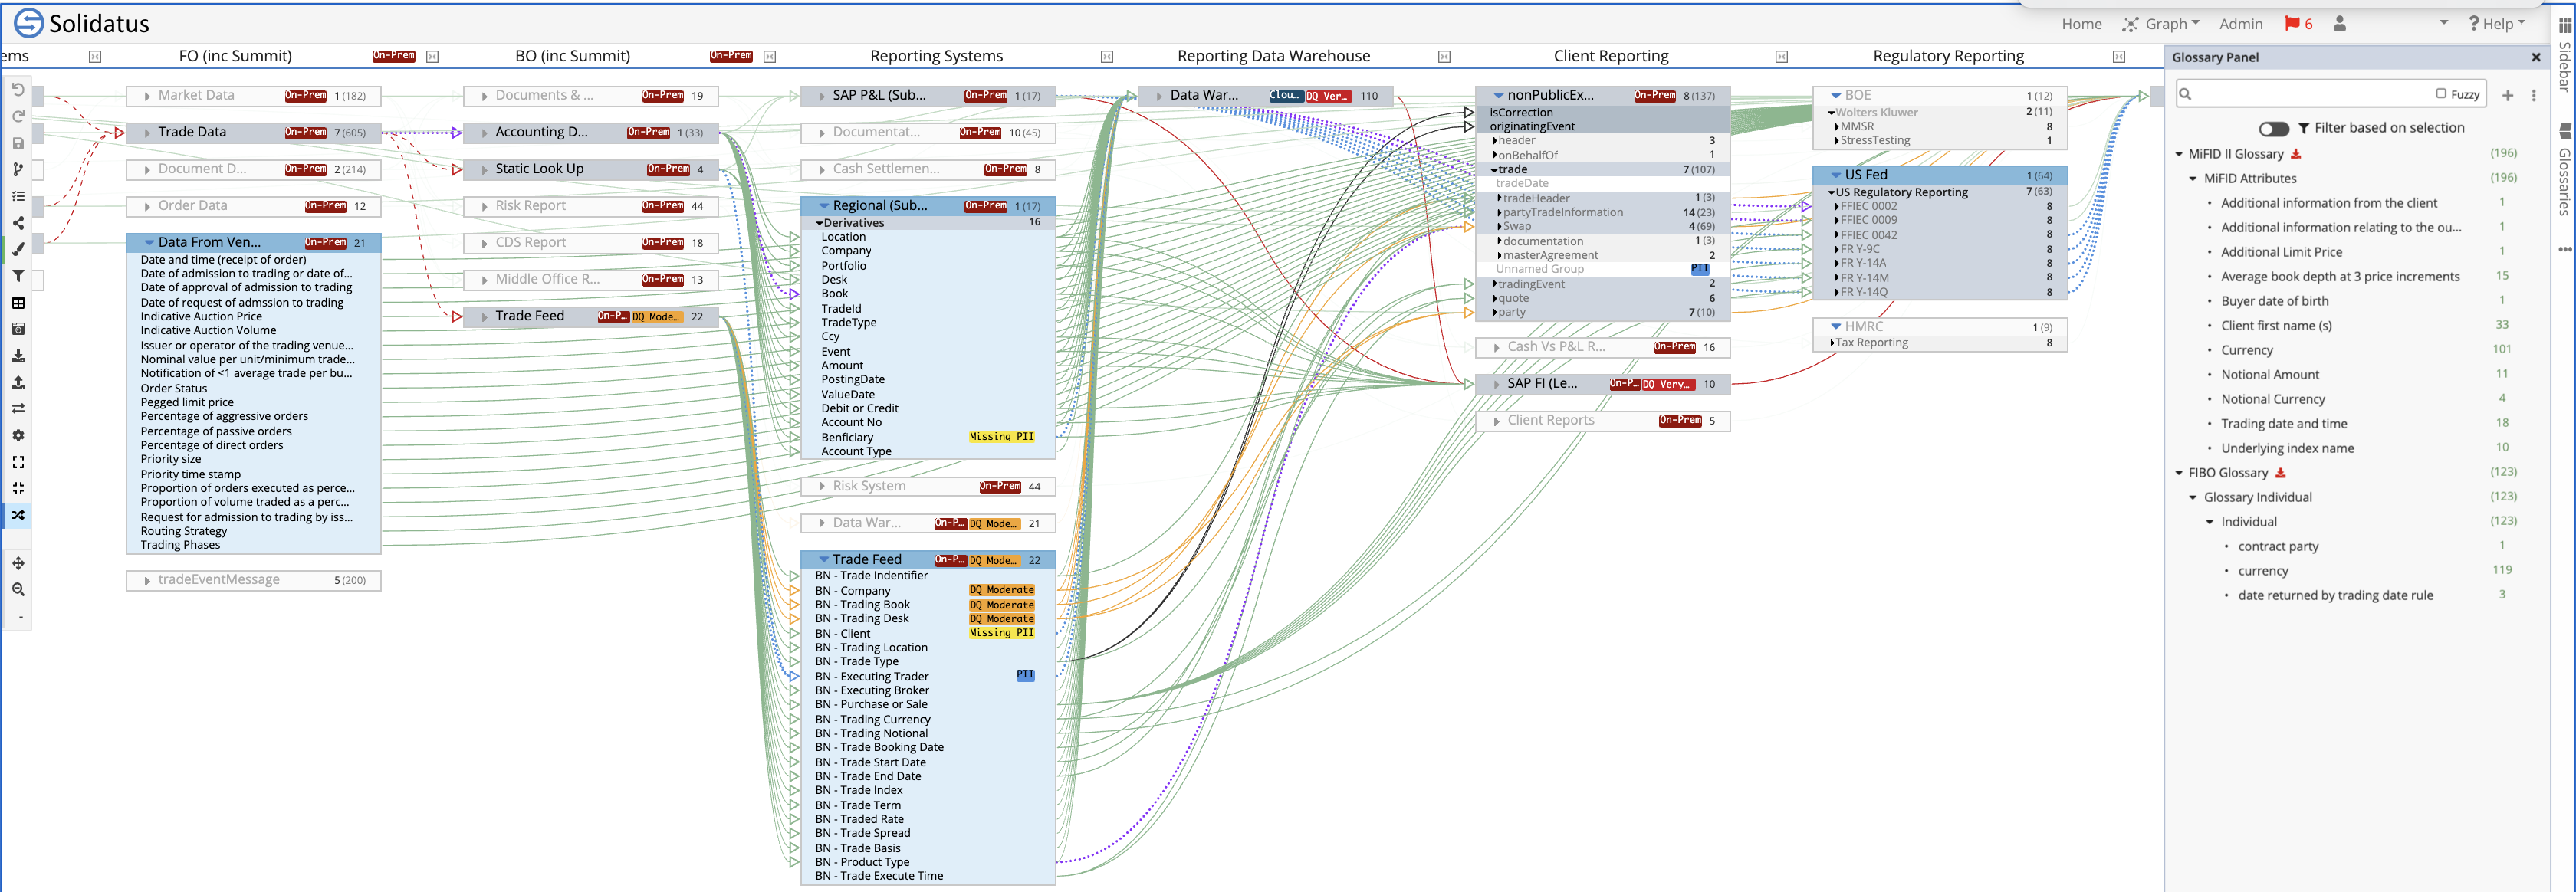Screen dimensions: 2576x892
Task: Select the paintbrush display rules icon
Action: [x=18, y=249]
